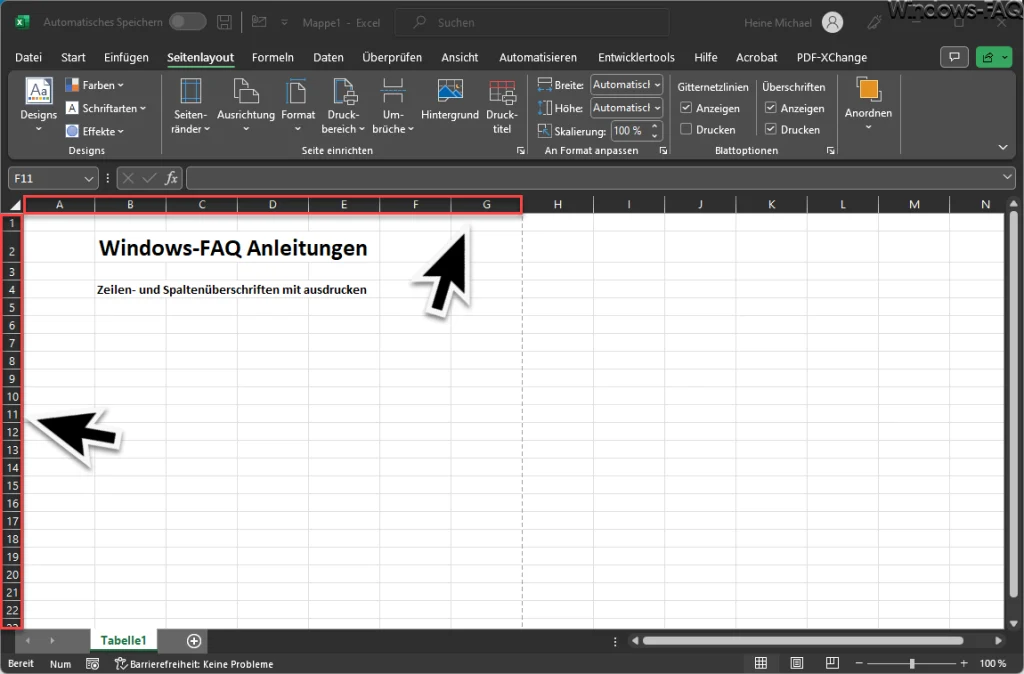Image resolution: width=1024 pixels, height=674 pixels.
Task: Collapse the ribbon with the chevron
Action: pyautogui.click(x=1003, y=148)
